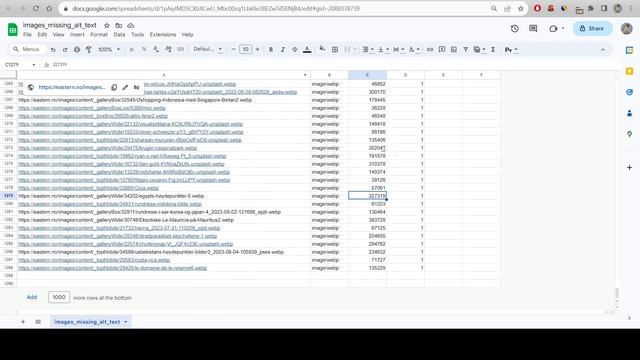Decrease decimal places in toolbar
This screenshot has width=640, height=360.
(x=156, y=49)
